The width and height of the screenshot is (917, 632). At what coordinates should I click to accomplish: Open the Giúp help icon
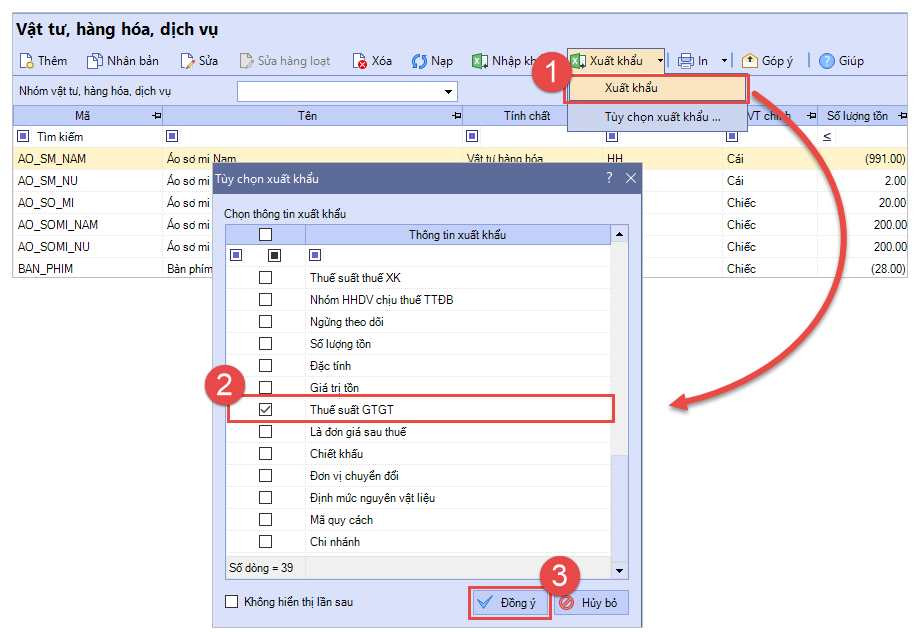click(x=827, y=61)
